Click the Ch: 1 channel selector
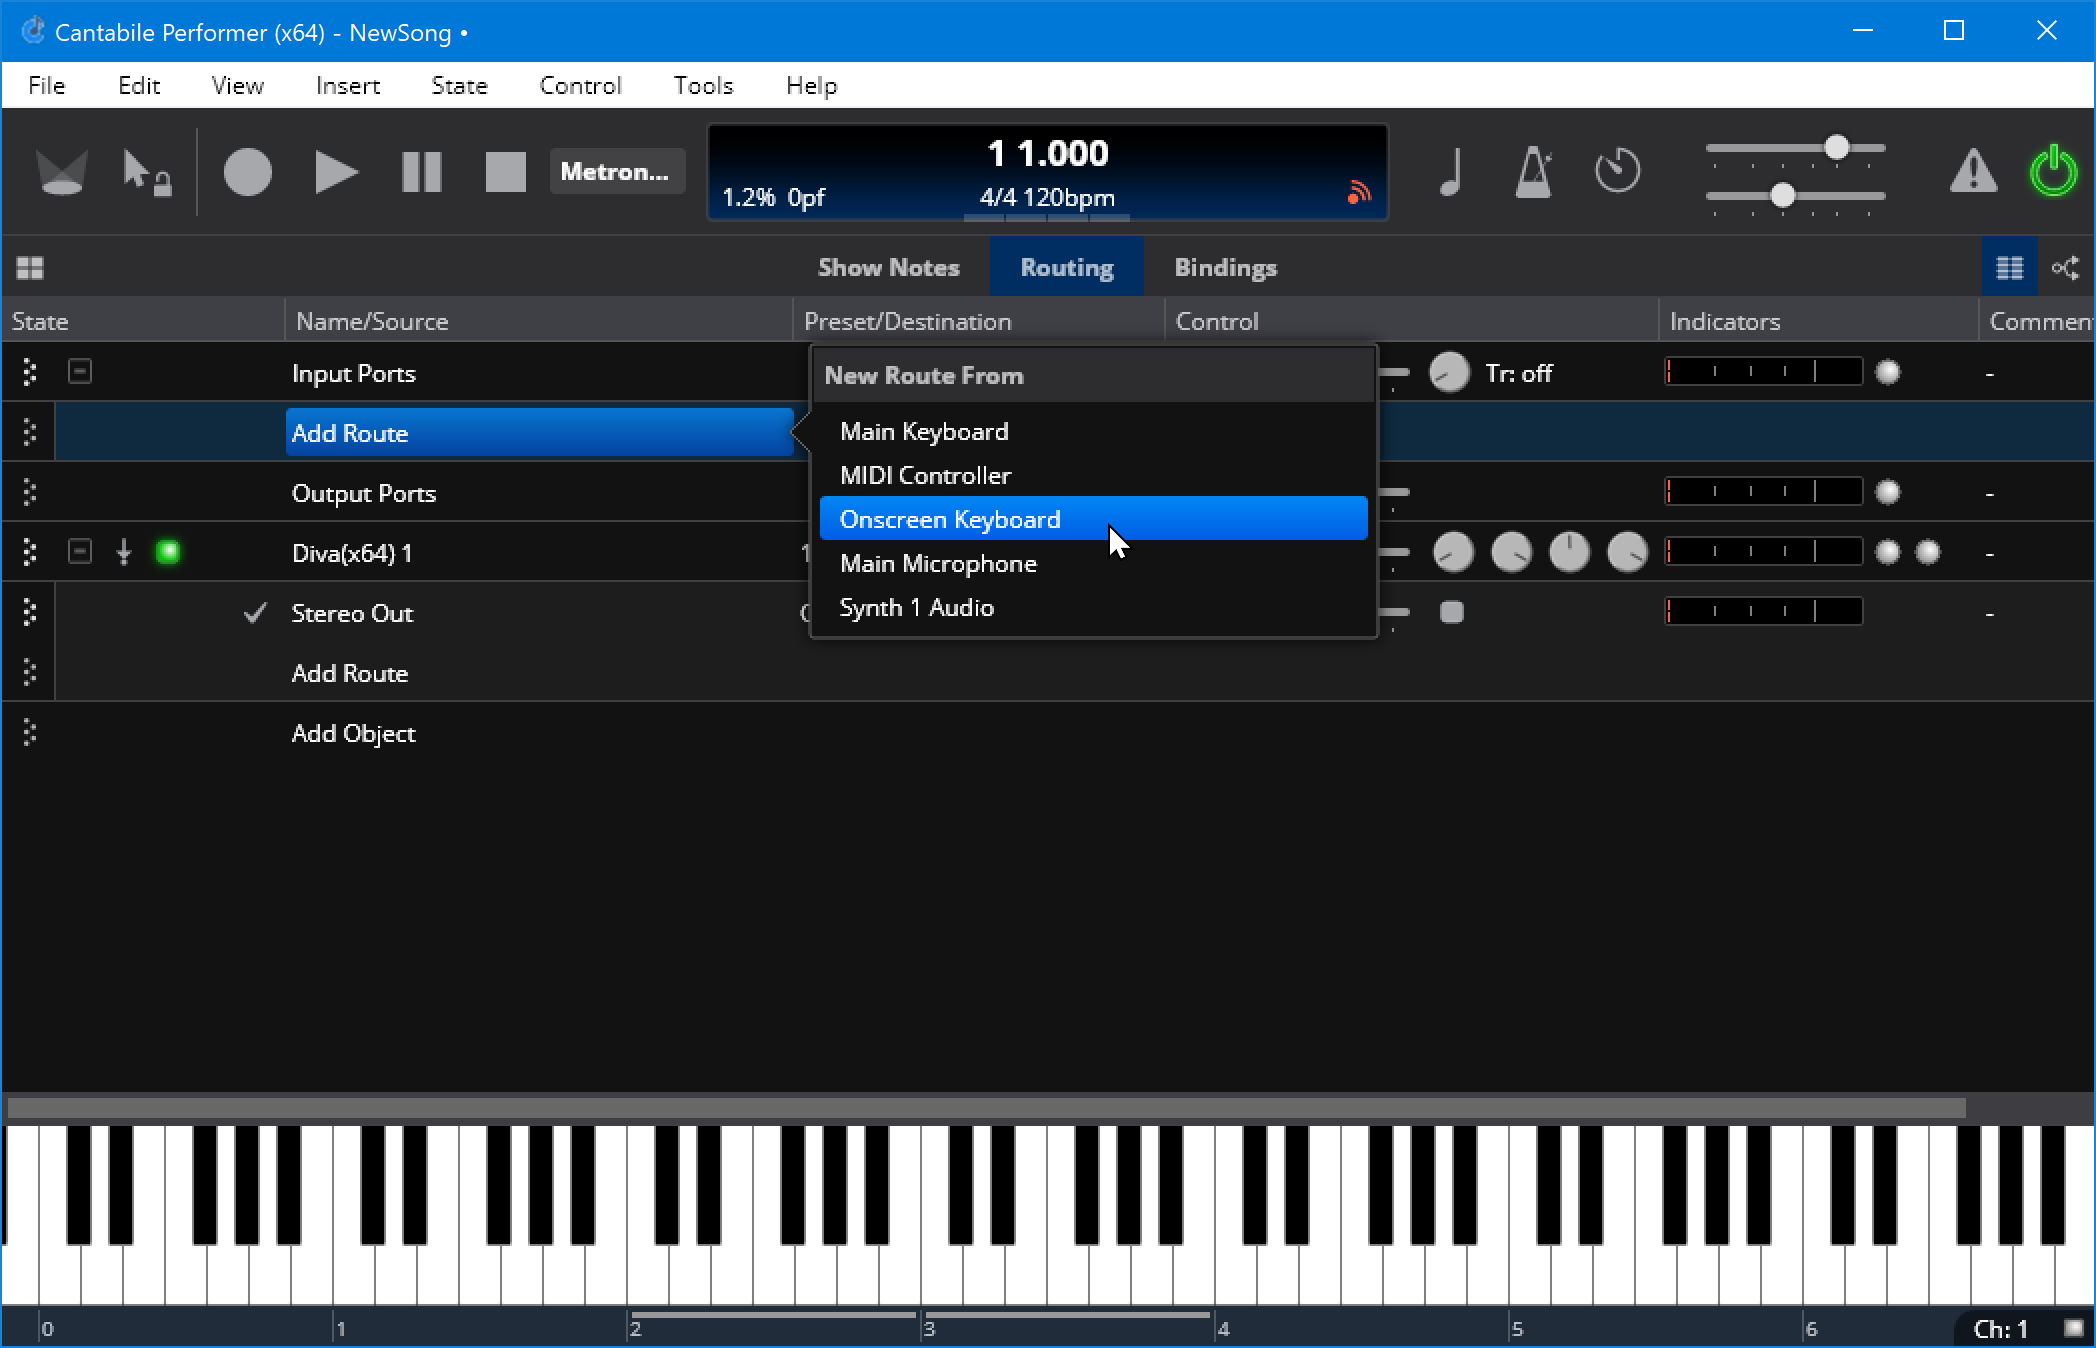The image size is (2096, 1348). 2000,1329
